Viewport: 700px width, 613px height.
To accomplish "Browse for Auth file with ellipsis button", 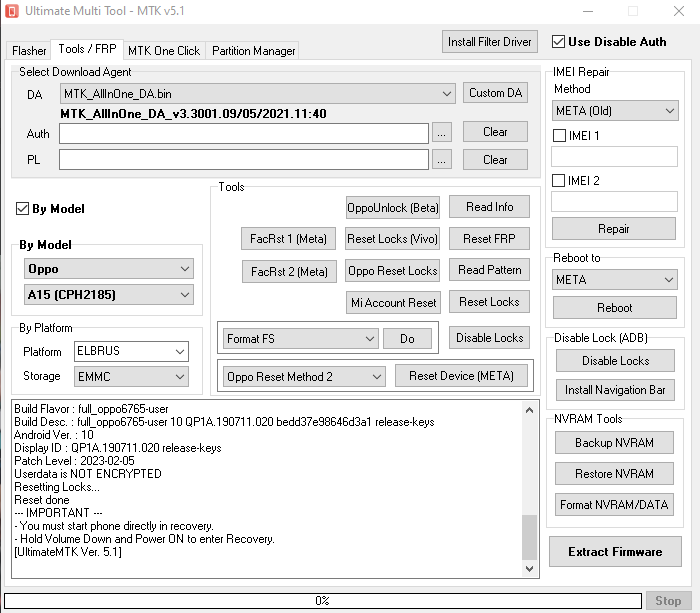I will [x=442, y=133].
